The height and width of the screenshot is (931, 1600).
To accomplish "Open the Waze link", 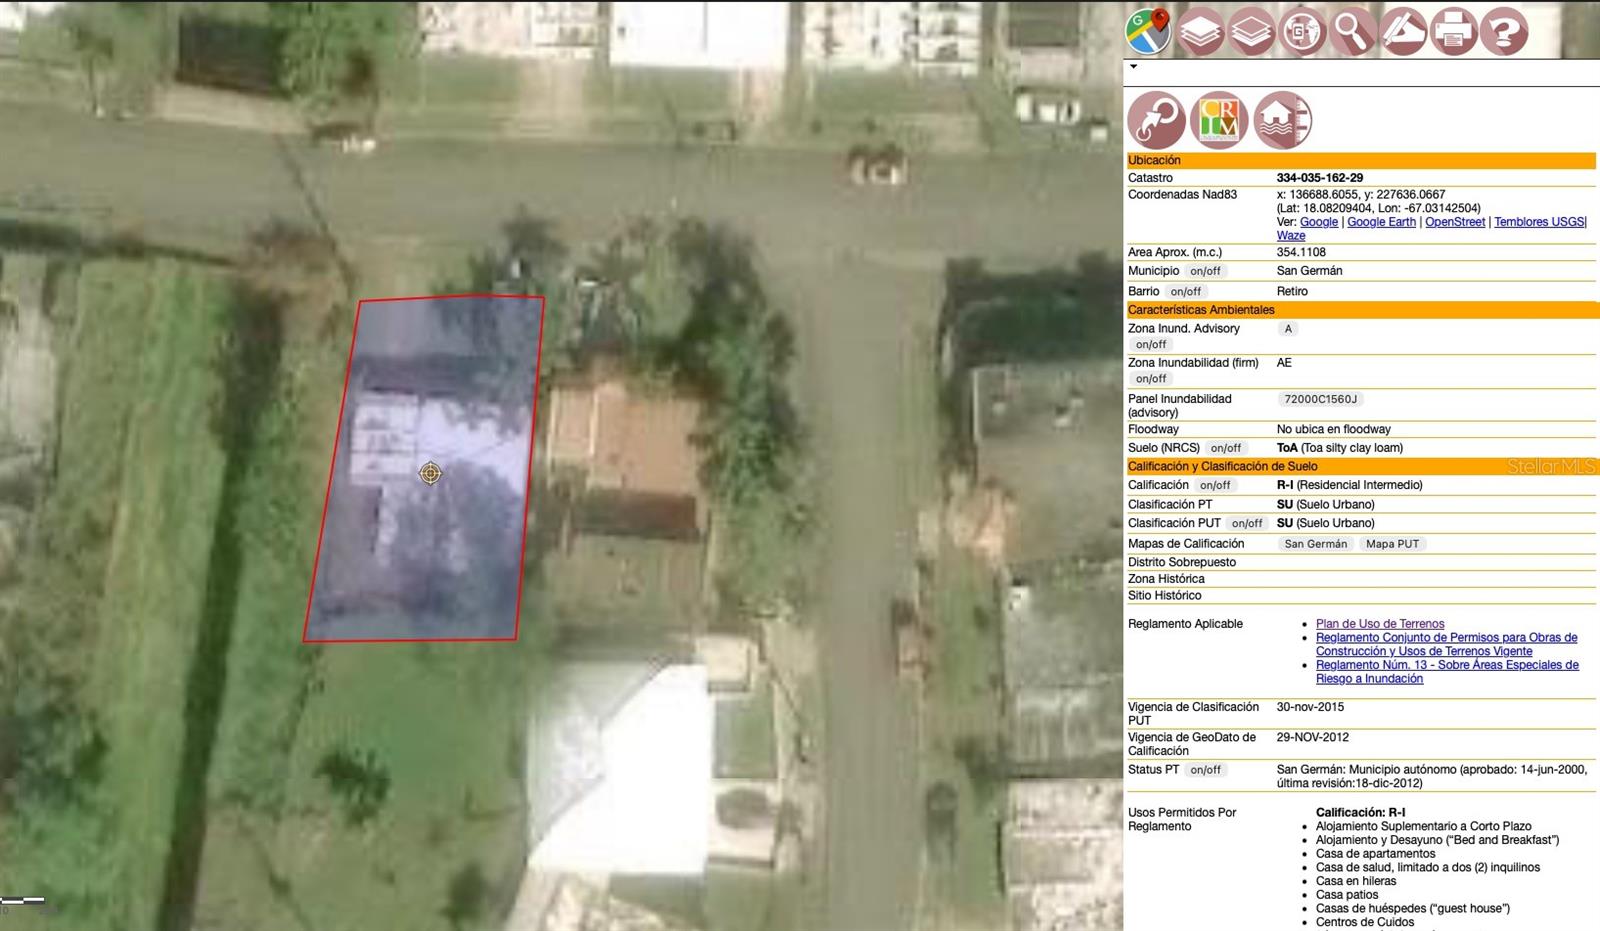I will pos(1291,236).
